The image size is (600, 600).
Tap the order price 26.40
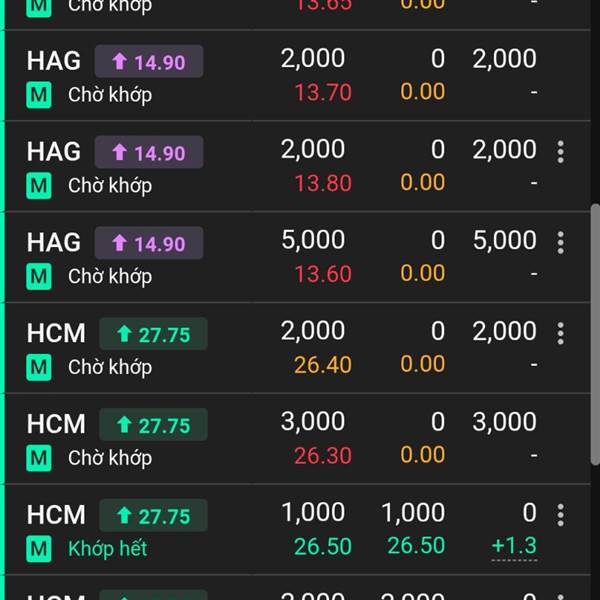(323, 365)
